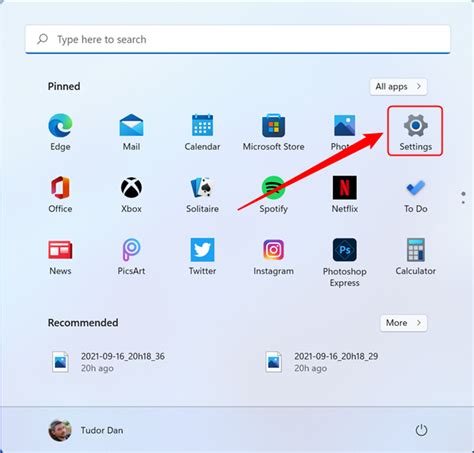474x453 pixels.
Task: Open Microsoft Store
Action: 273,132
